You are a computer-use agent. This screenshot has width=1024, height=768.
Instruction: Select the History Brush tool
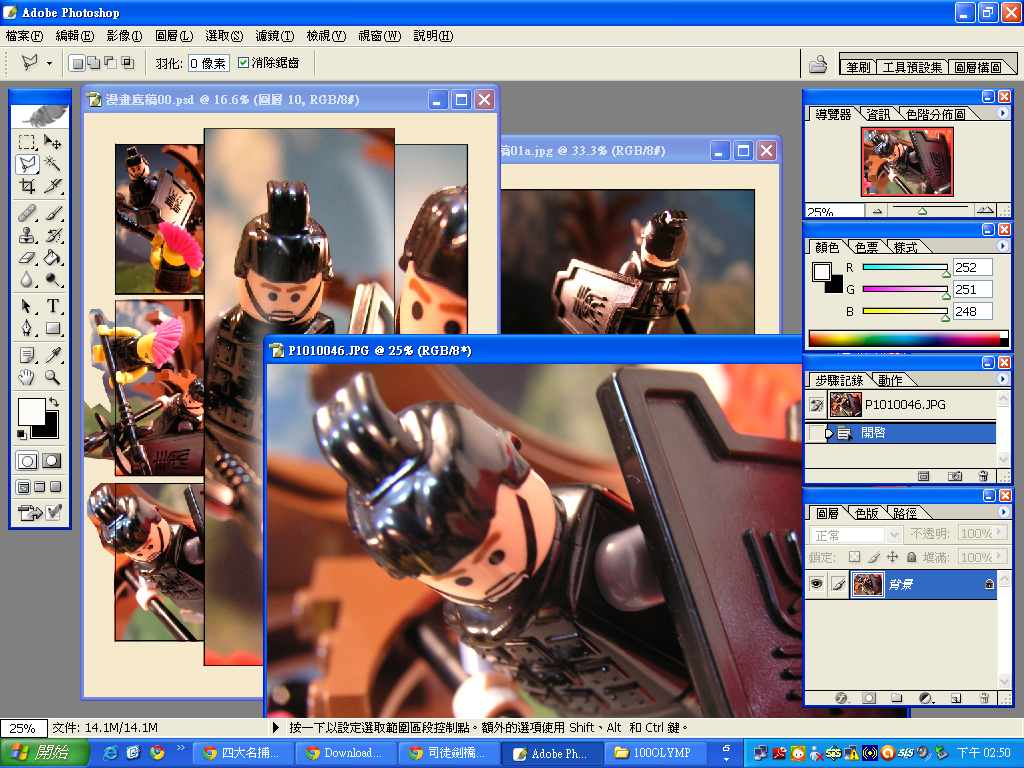click(x=52, y=235)
